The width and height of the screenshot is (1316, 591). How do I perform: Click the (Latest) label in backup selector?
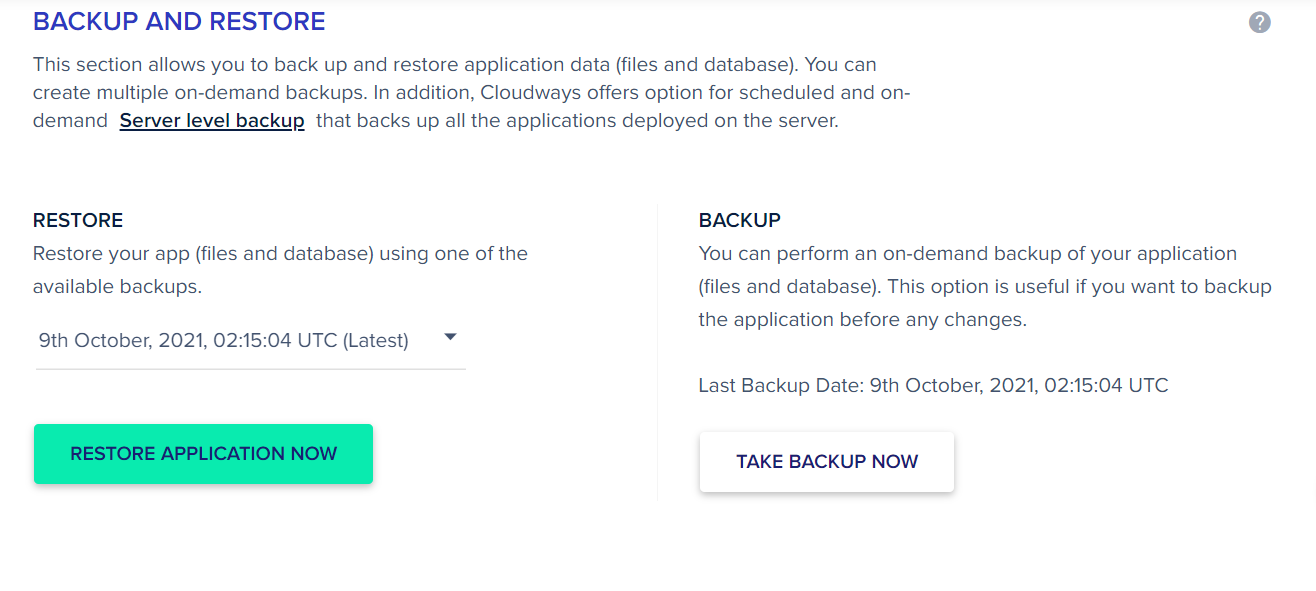376,341
